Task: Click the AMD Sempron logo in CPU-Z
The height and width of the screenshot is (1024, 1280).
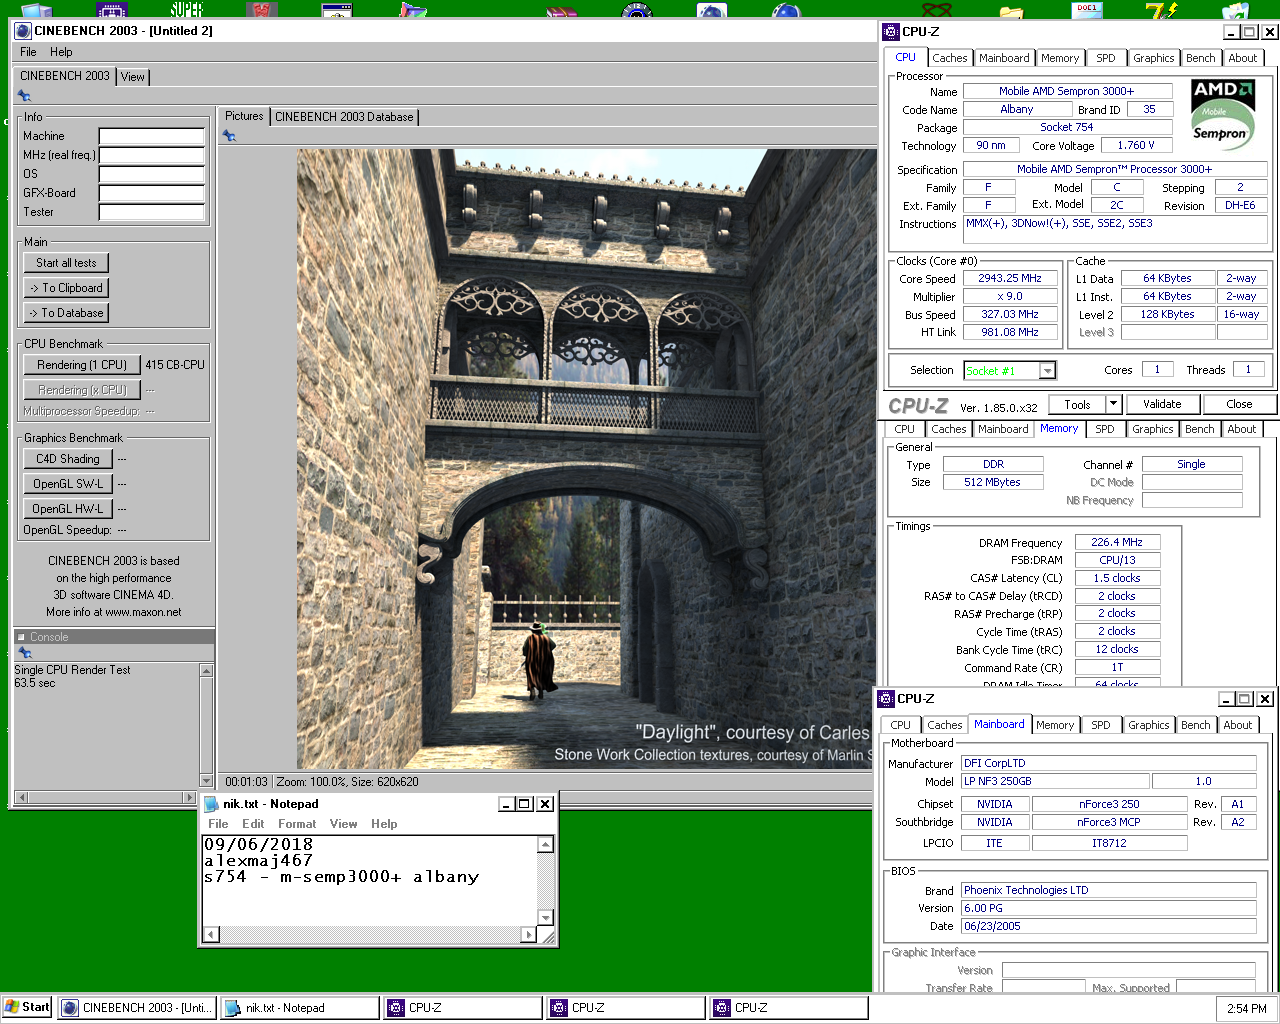Action: tap(1223, 116)
